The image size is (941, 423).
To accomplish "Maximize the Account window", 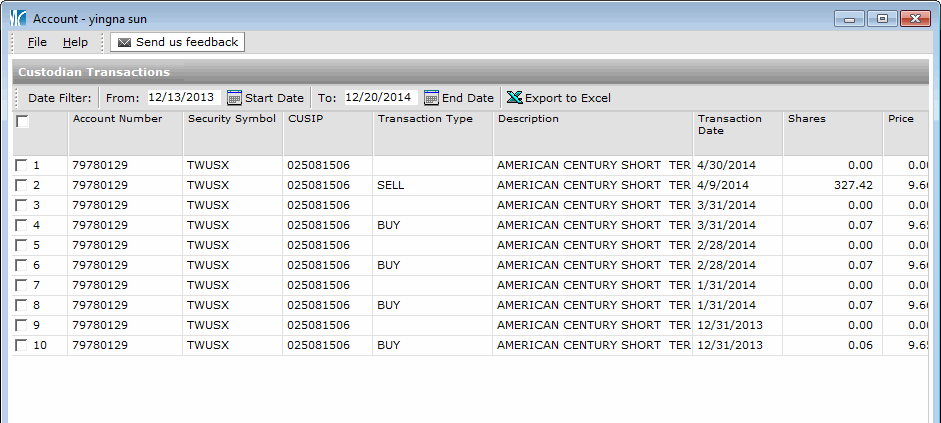I will pyautogui.click(x=882, y=19).
